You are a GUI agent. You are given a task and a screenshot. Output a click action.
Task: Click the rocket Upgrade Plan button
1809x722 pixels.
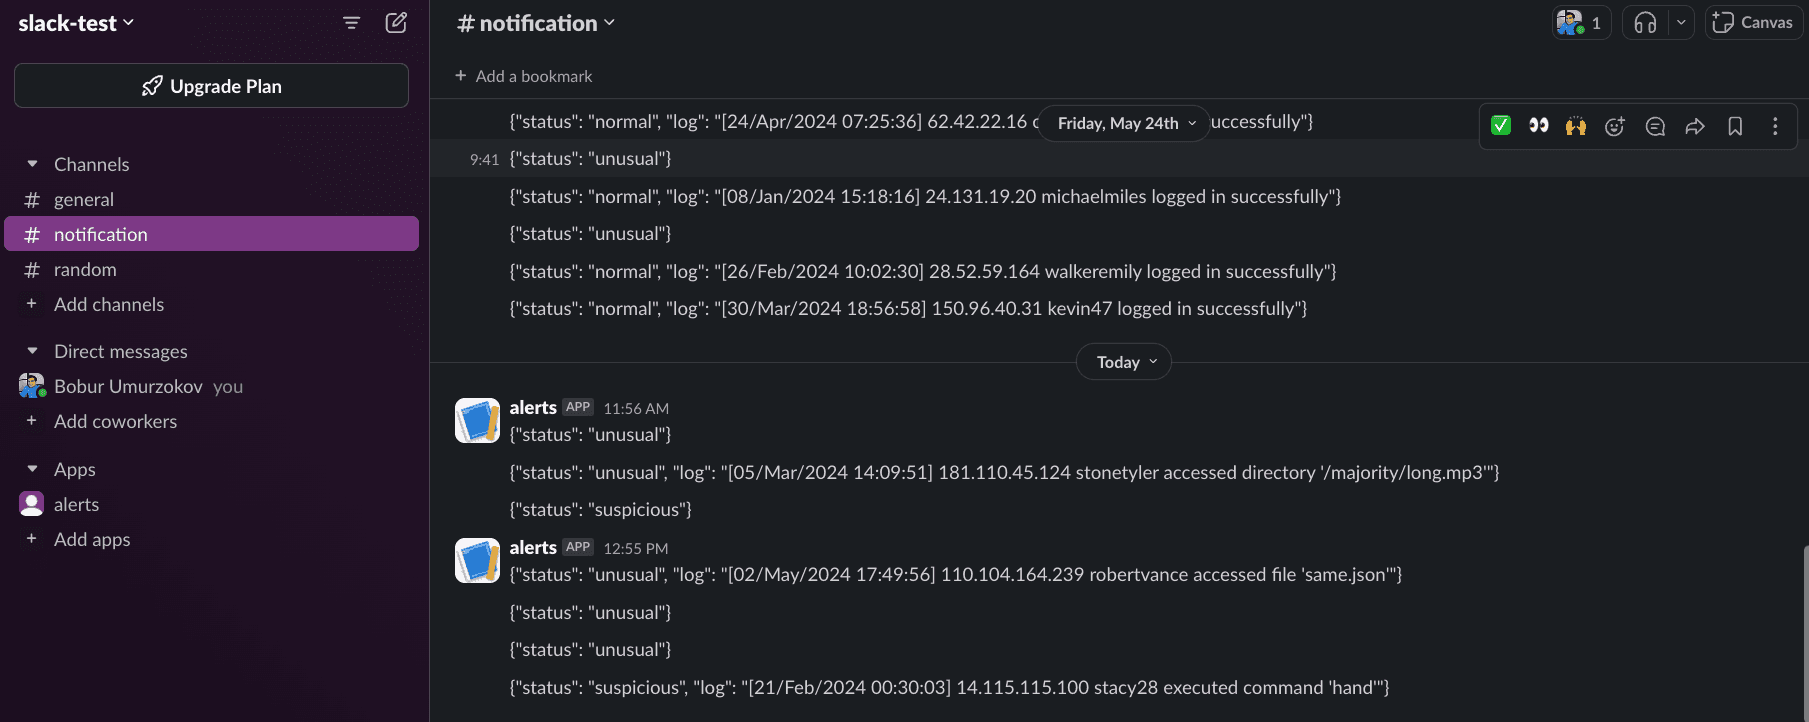click(x=211, y=86)
